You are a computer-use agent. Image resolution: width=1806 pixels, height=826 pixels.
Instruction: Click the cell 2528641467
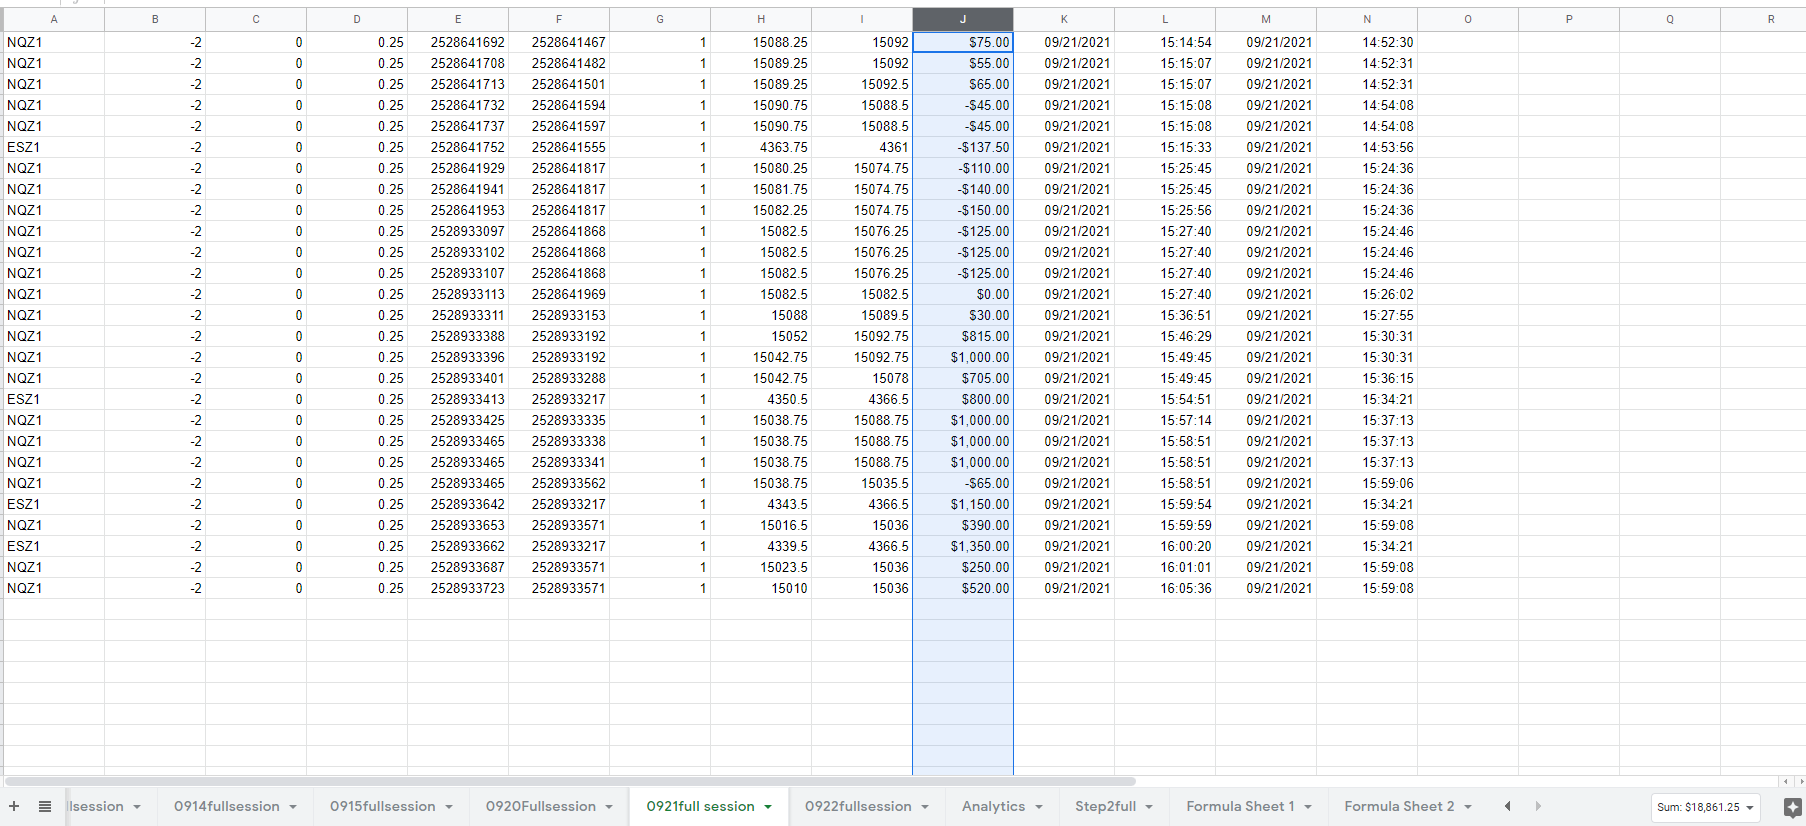pyautogui.click(x=559, y=42)
